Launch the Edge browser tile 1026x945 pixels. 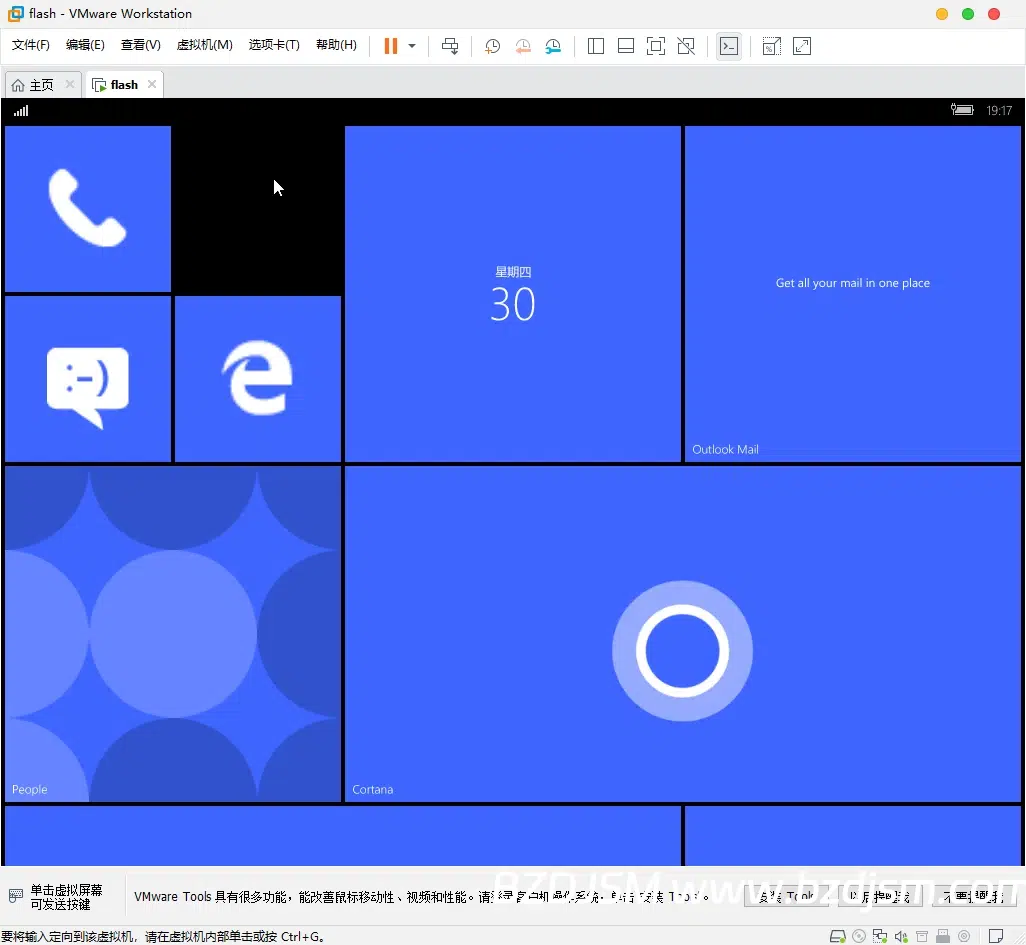(258, 379)
